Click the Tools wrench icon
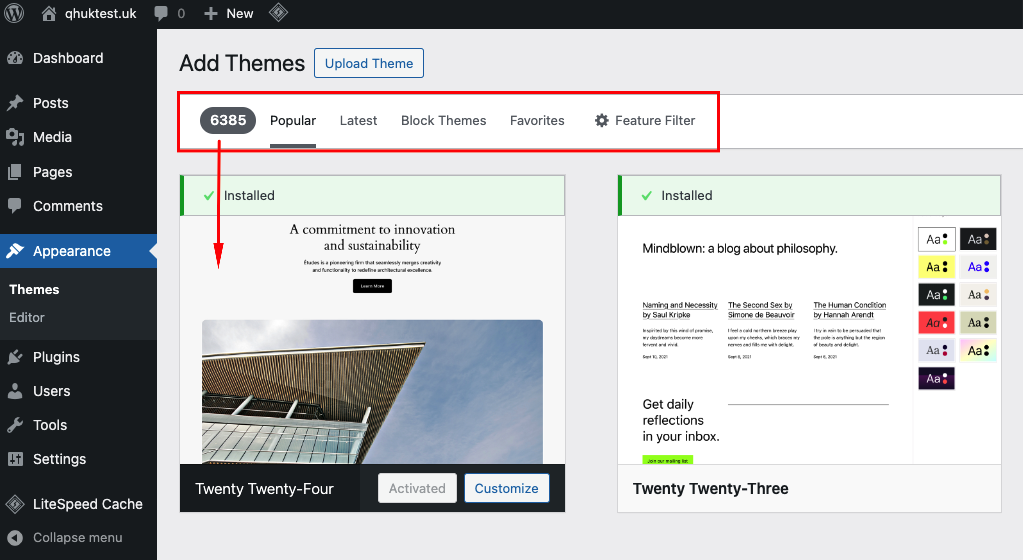The image size is (1023, 560). click(x=15, y=425)
